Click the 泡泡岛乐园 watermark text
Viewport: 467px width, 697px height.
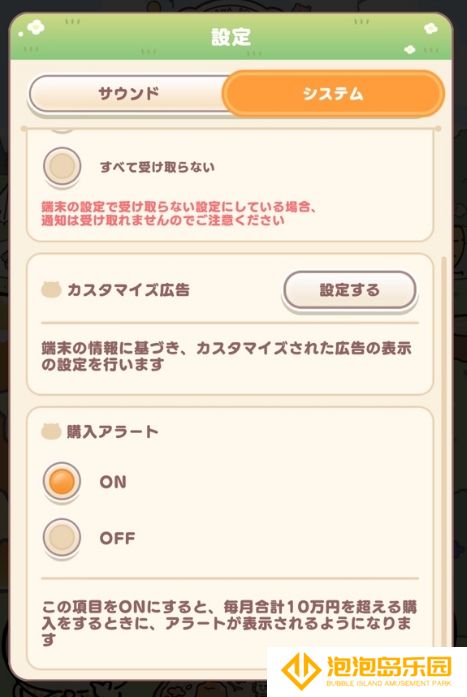tap(389, 667)
